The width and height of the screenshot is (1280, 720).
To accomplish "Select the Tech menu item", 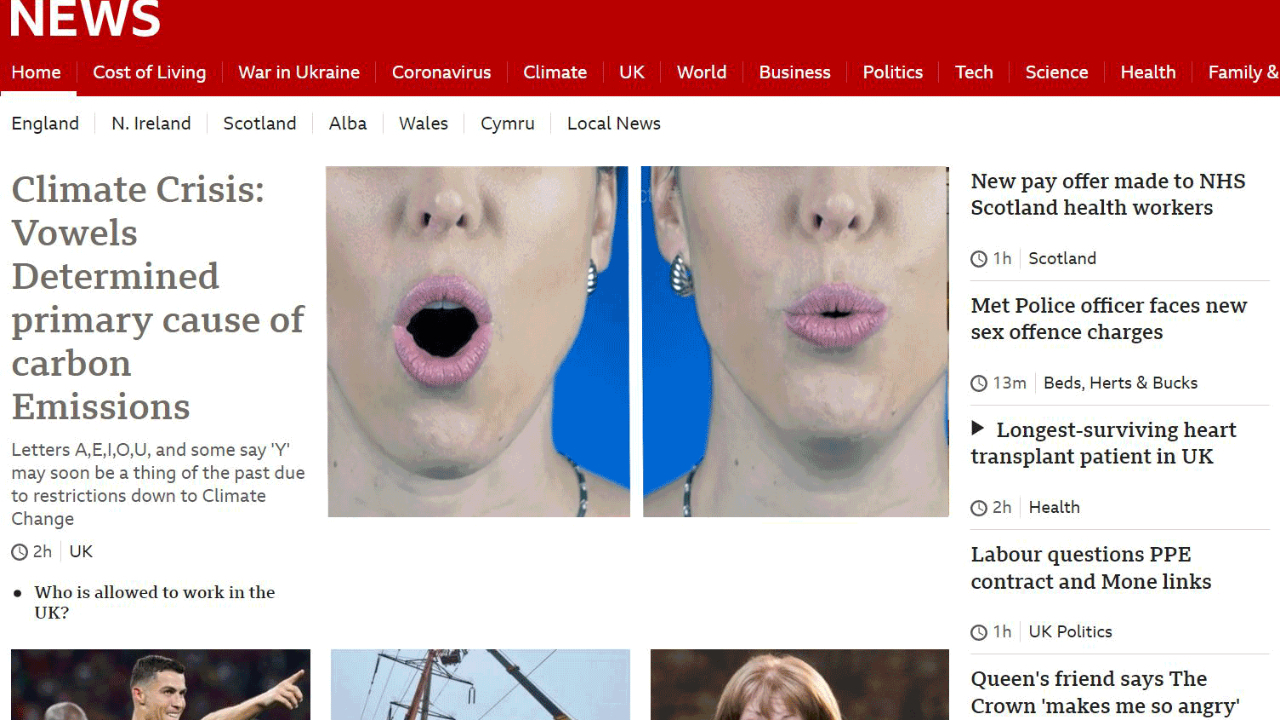I will click(x=974, y=72).
